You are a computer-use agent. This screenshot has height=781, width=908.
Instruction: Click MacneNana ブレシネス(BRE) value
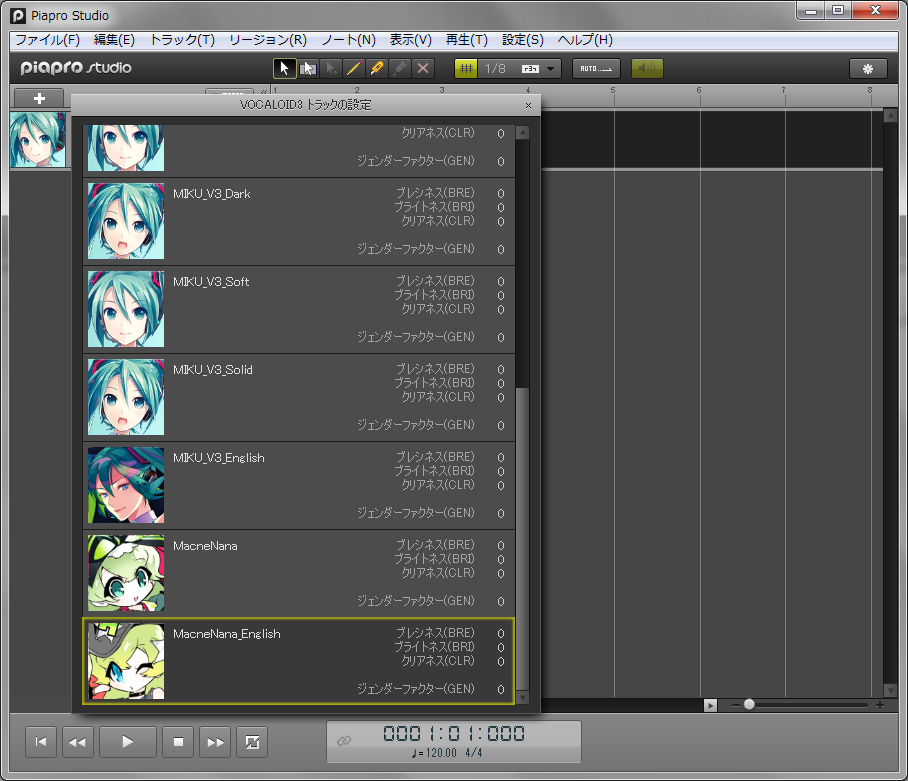(x=501, y=545)
